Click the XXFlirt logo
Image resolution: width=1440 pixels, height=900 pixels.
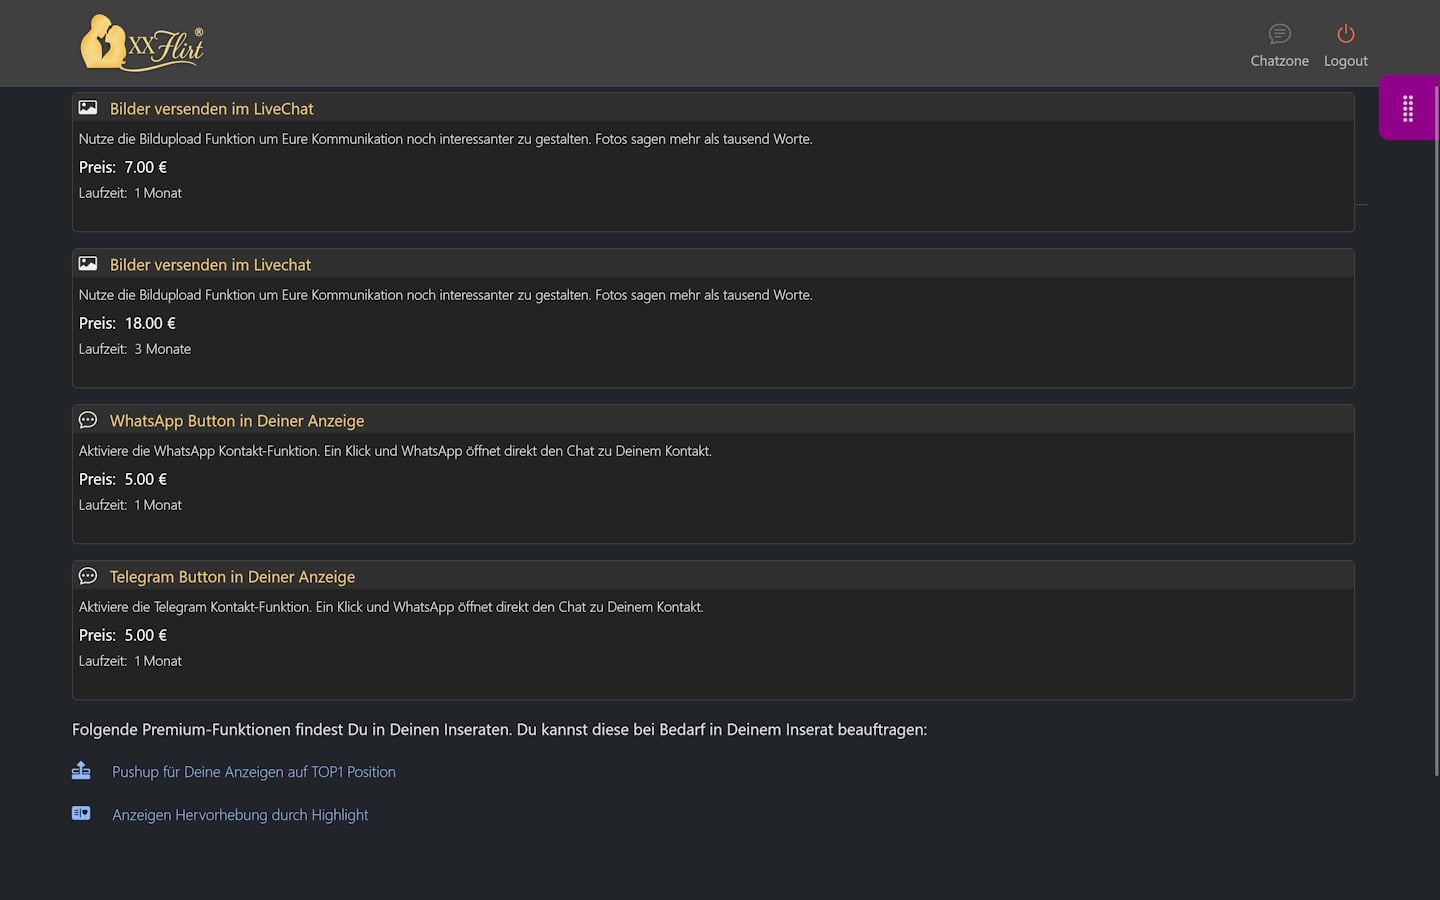coord(141,43)
